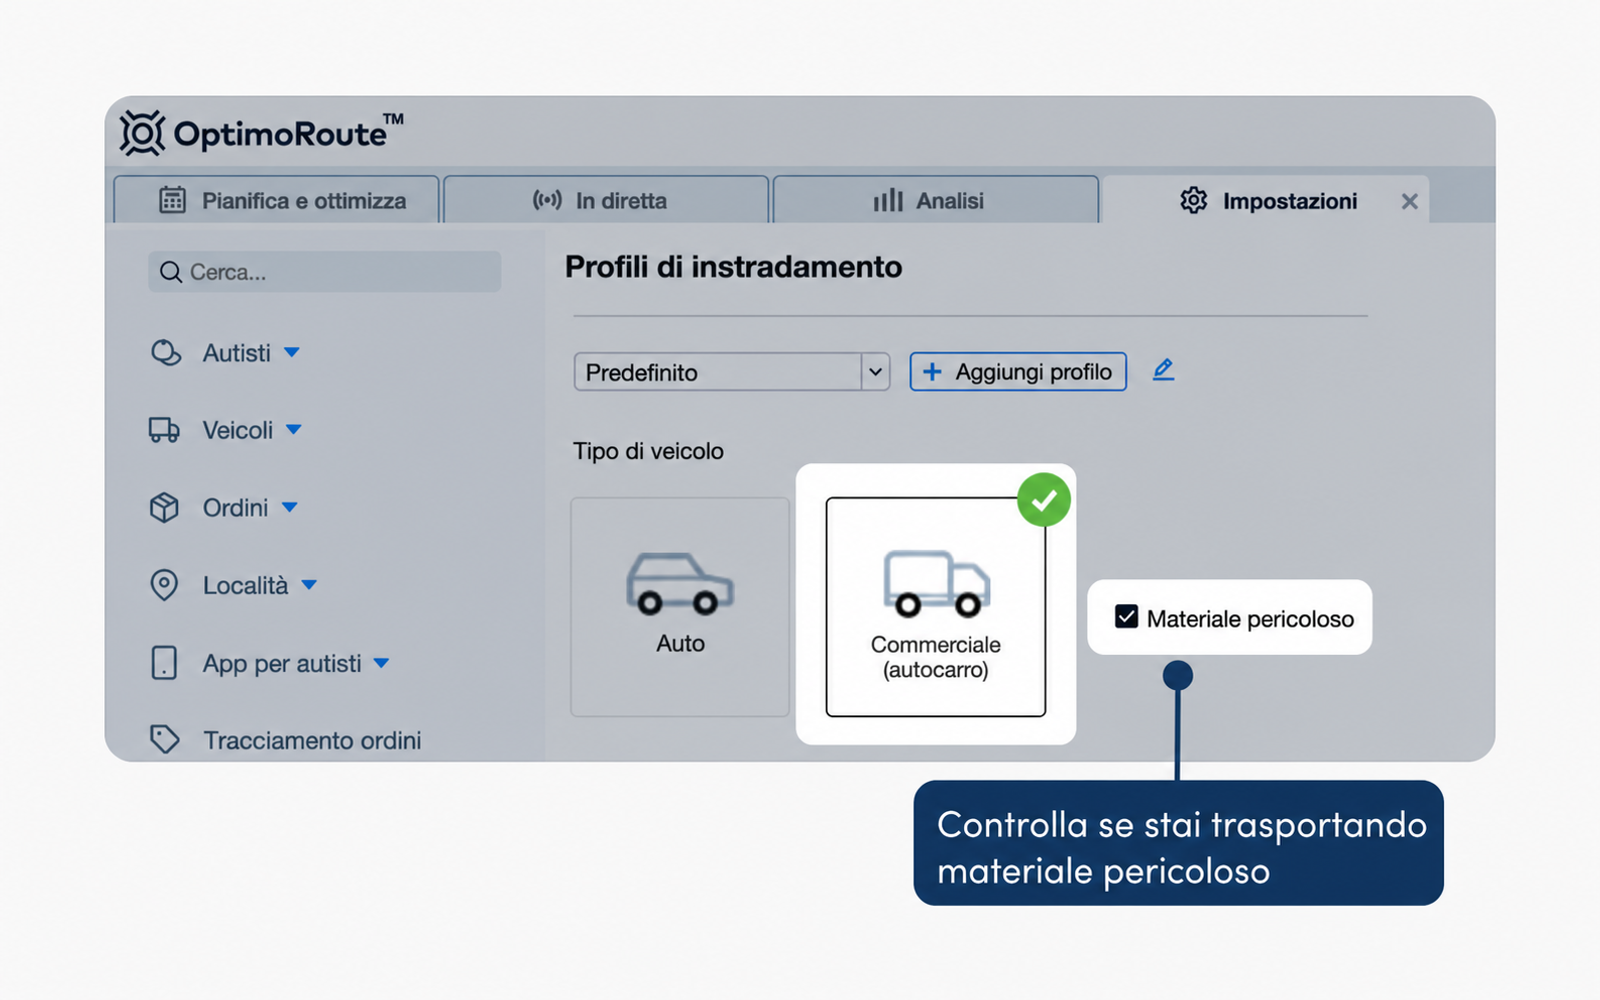Click the Ordini box icon
This screenshot has height=1000, width=1600.
[164, 508]
